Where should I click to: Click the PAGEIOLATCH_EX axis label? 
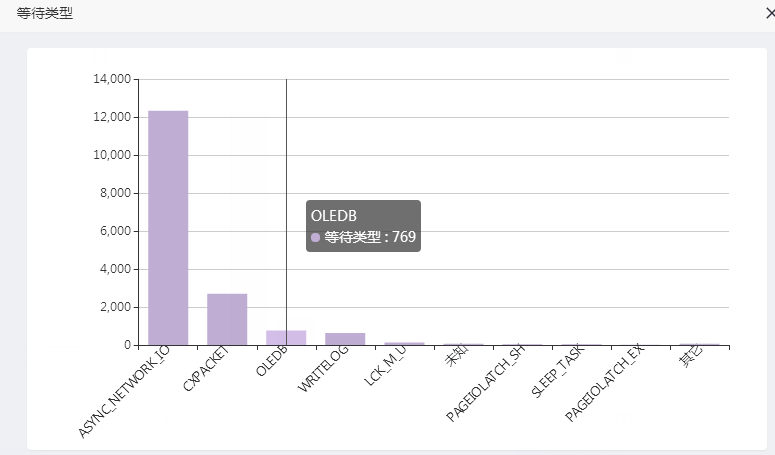tap(605, 384)
